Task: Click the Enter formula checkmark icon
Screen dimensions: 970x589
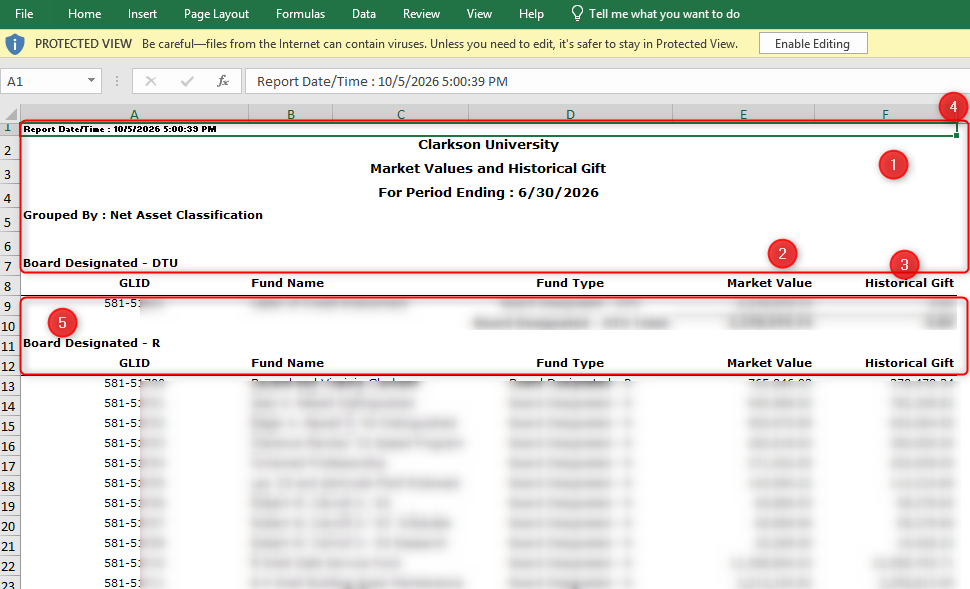Action: (x=187, y=81)
